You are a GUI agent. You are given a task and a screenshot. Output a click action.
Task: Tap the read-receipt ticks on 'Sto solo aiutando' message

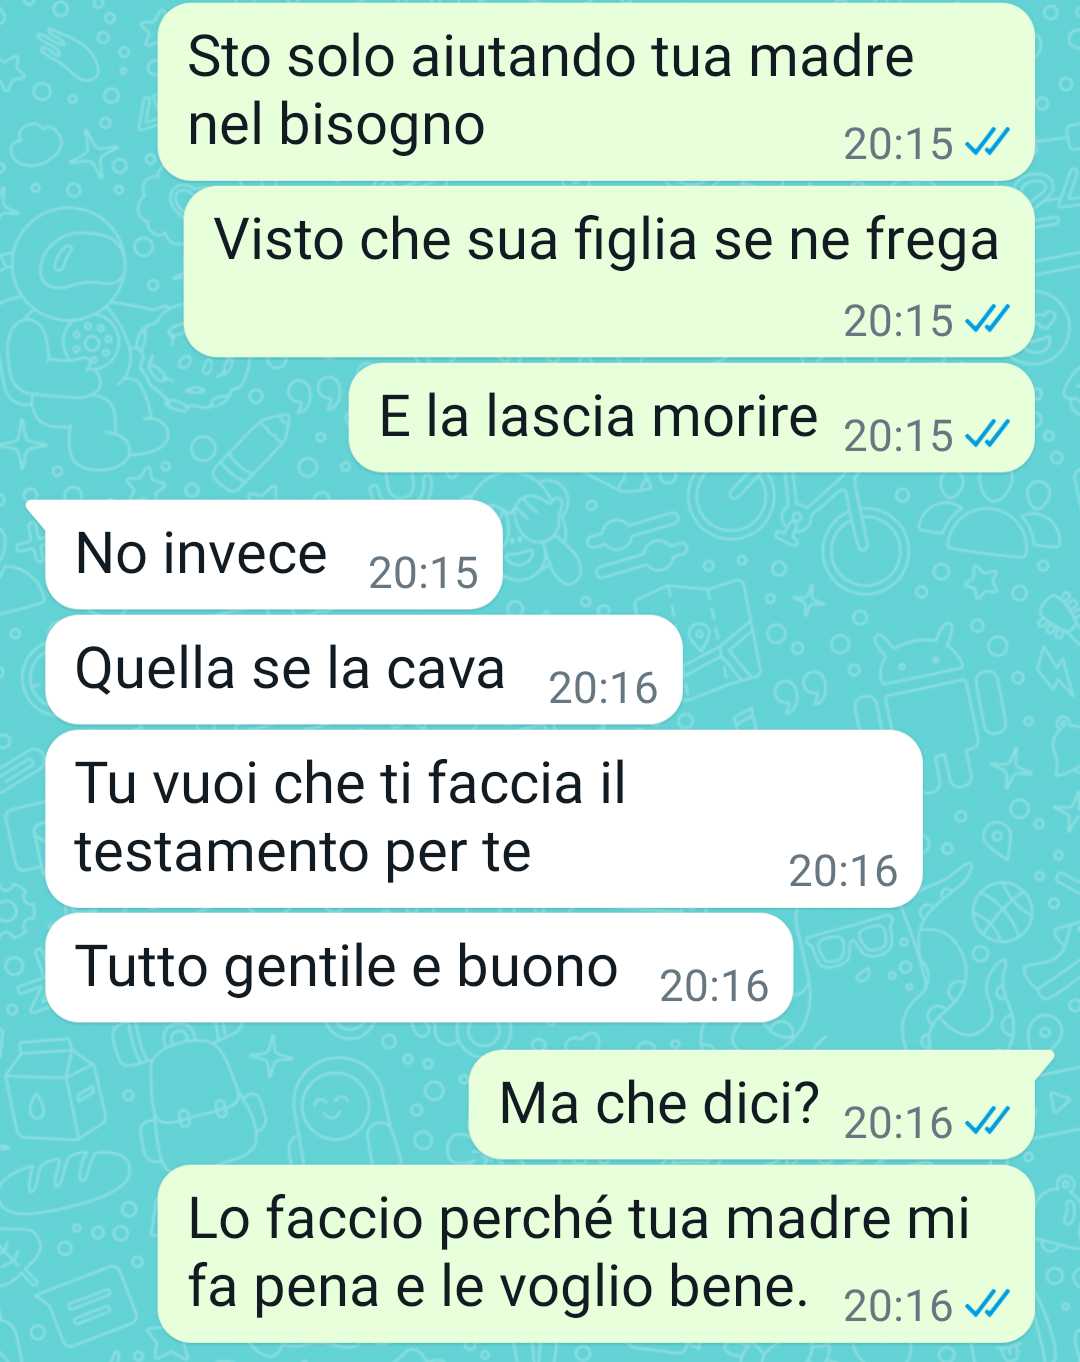point(987,143)
